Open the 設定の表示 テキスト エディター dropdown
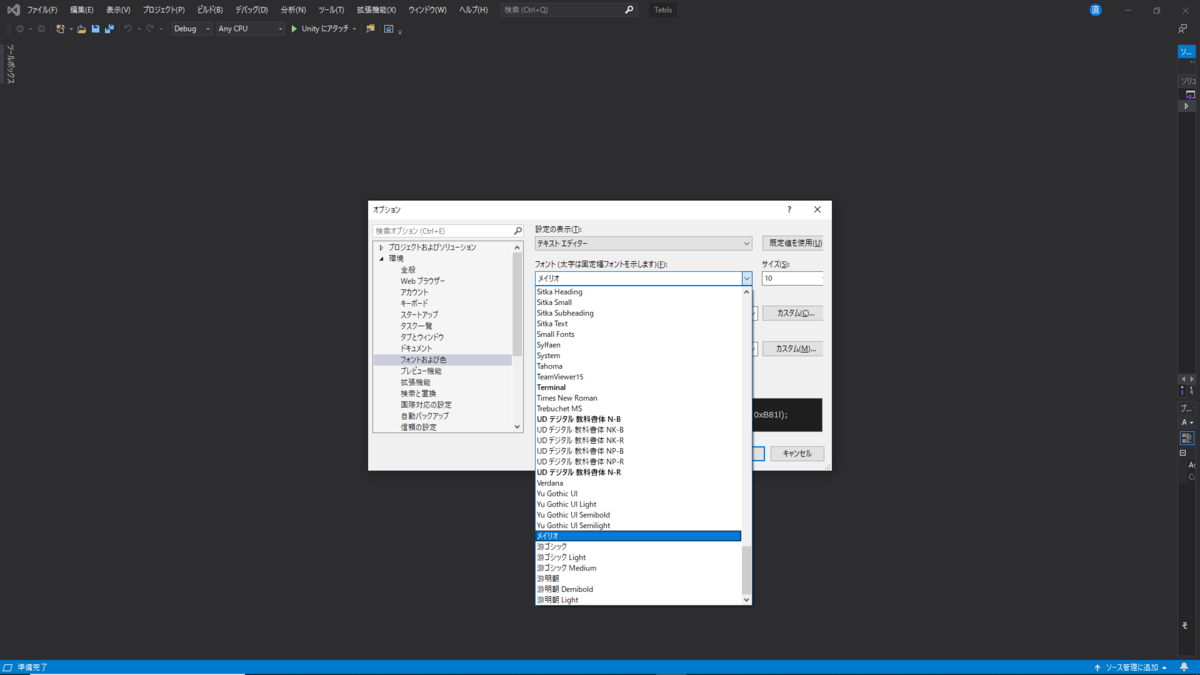This screenshot has width=1200, height=675. 643,243
